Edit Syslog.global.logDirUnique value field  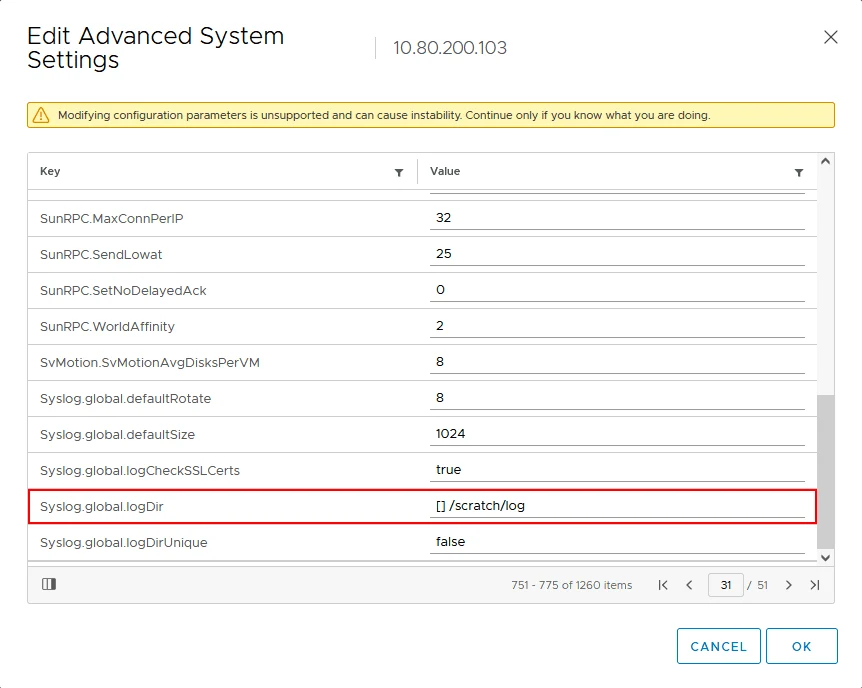tap(617, 542)
